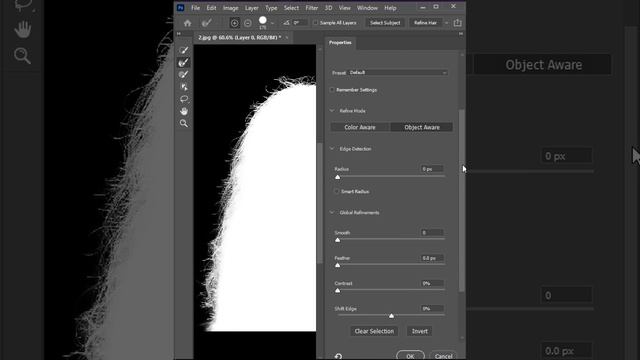Select the Hand tool in toolbar

click(184, 111)
